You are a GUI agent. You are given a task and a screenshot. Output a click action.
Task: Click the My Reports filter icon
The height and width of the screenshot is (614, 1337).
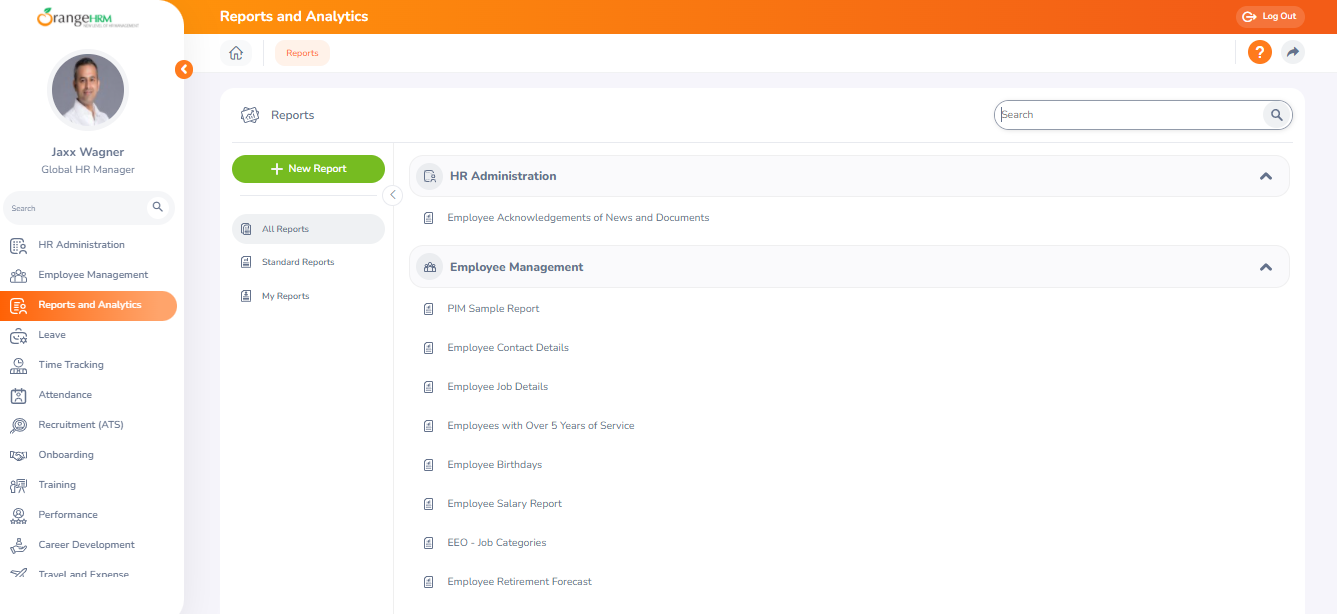click(246, 296)
